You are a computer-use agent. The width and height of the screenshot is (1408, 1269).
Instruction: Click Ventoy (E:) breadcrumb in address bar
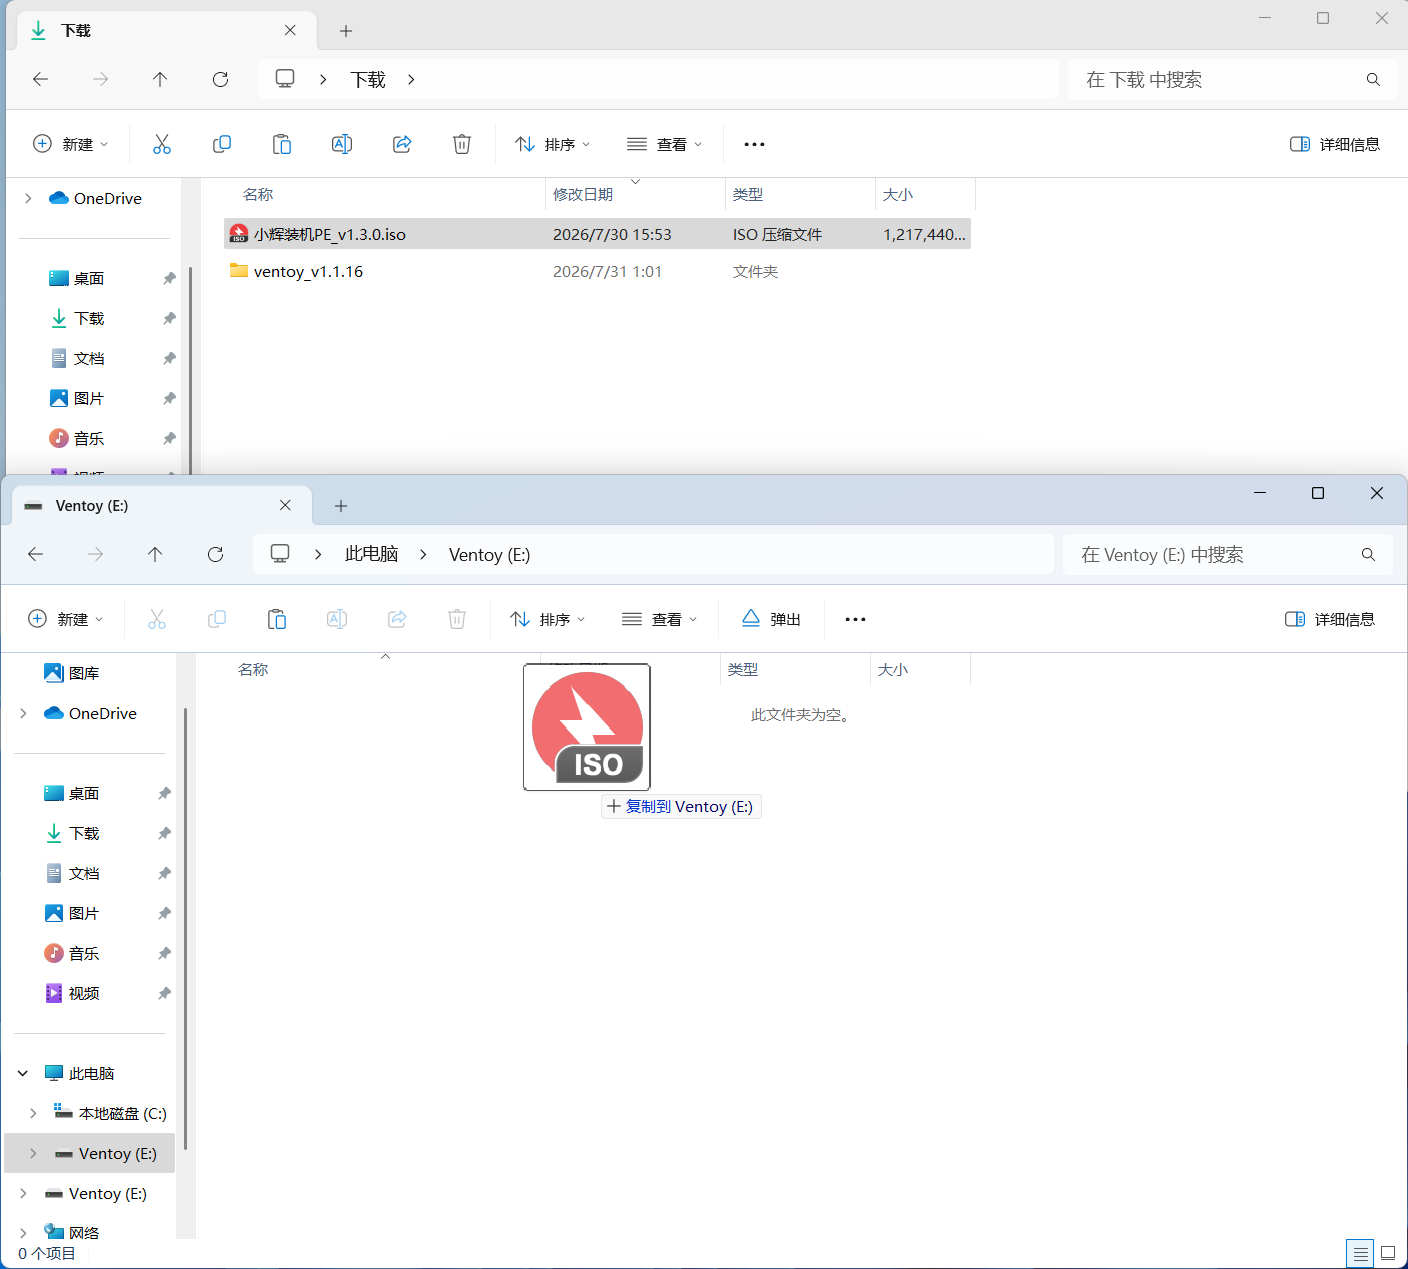coord(490,554)
